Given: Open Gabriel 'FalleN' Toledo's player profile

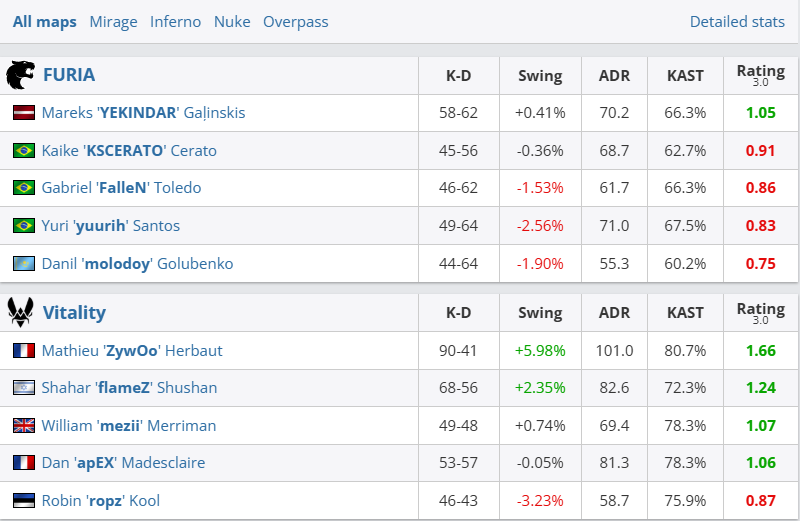Looking at the screenshot, I should click(121, 188).
